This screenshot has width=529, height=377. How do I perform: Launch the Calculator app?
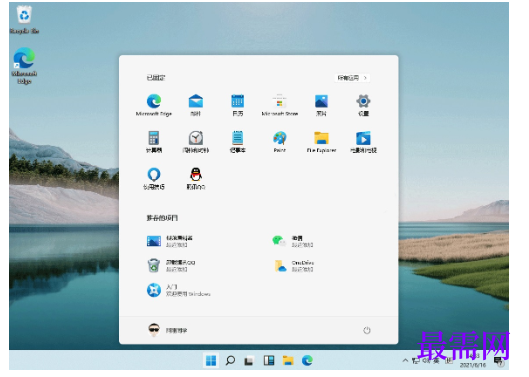[x=154, y=142]
